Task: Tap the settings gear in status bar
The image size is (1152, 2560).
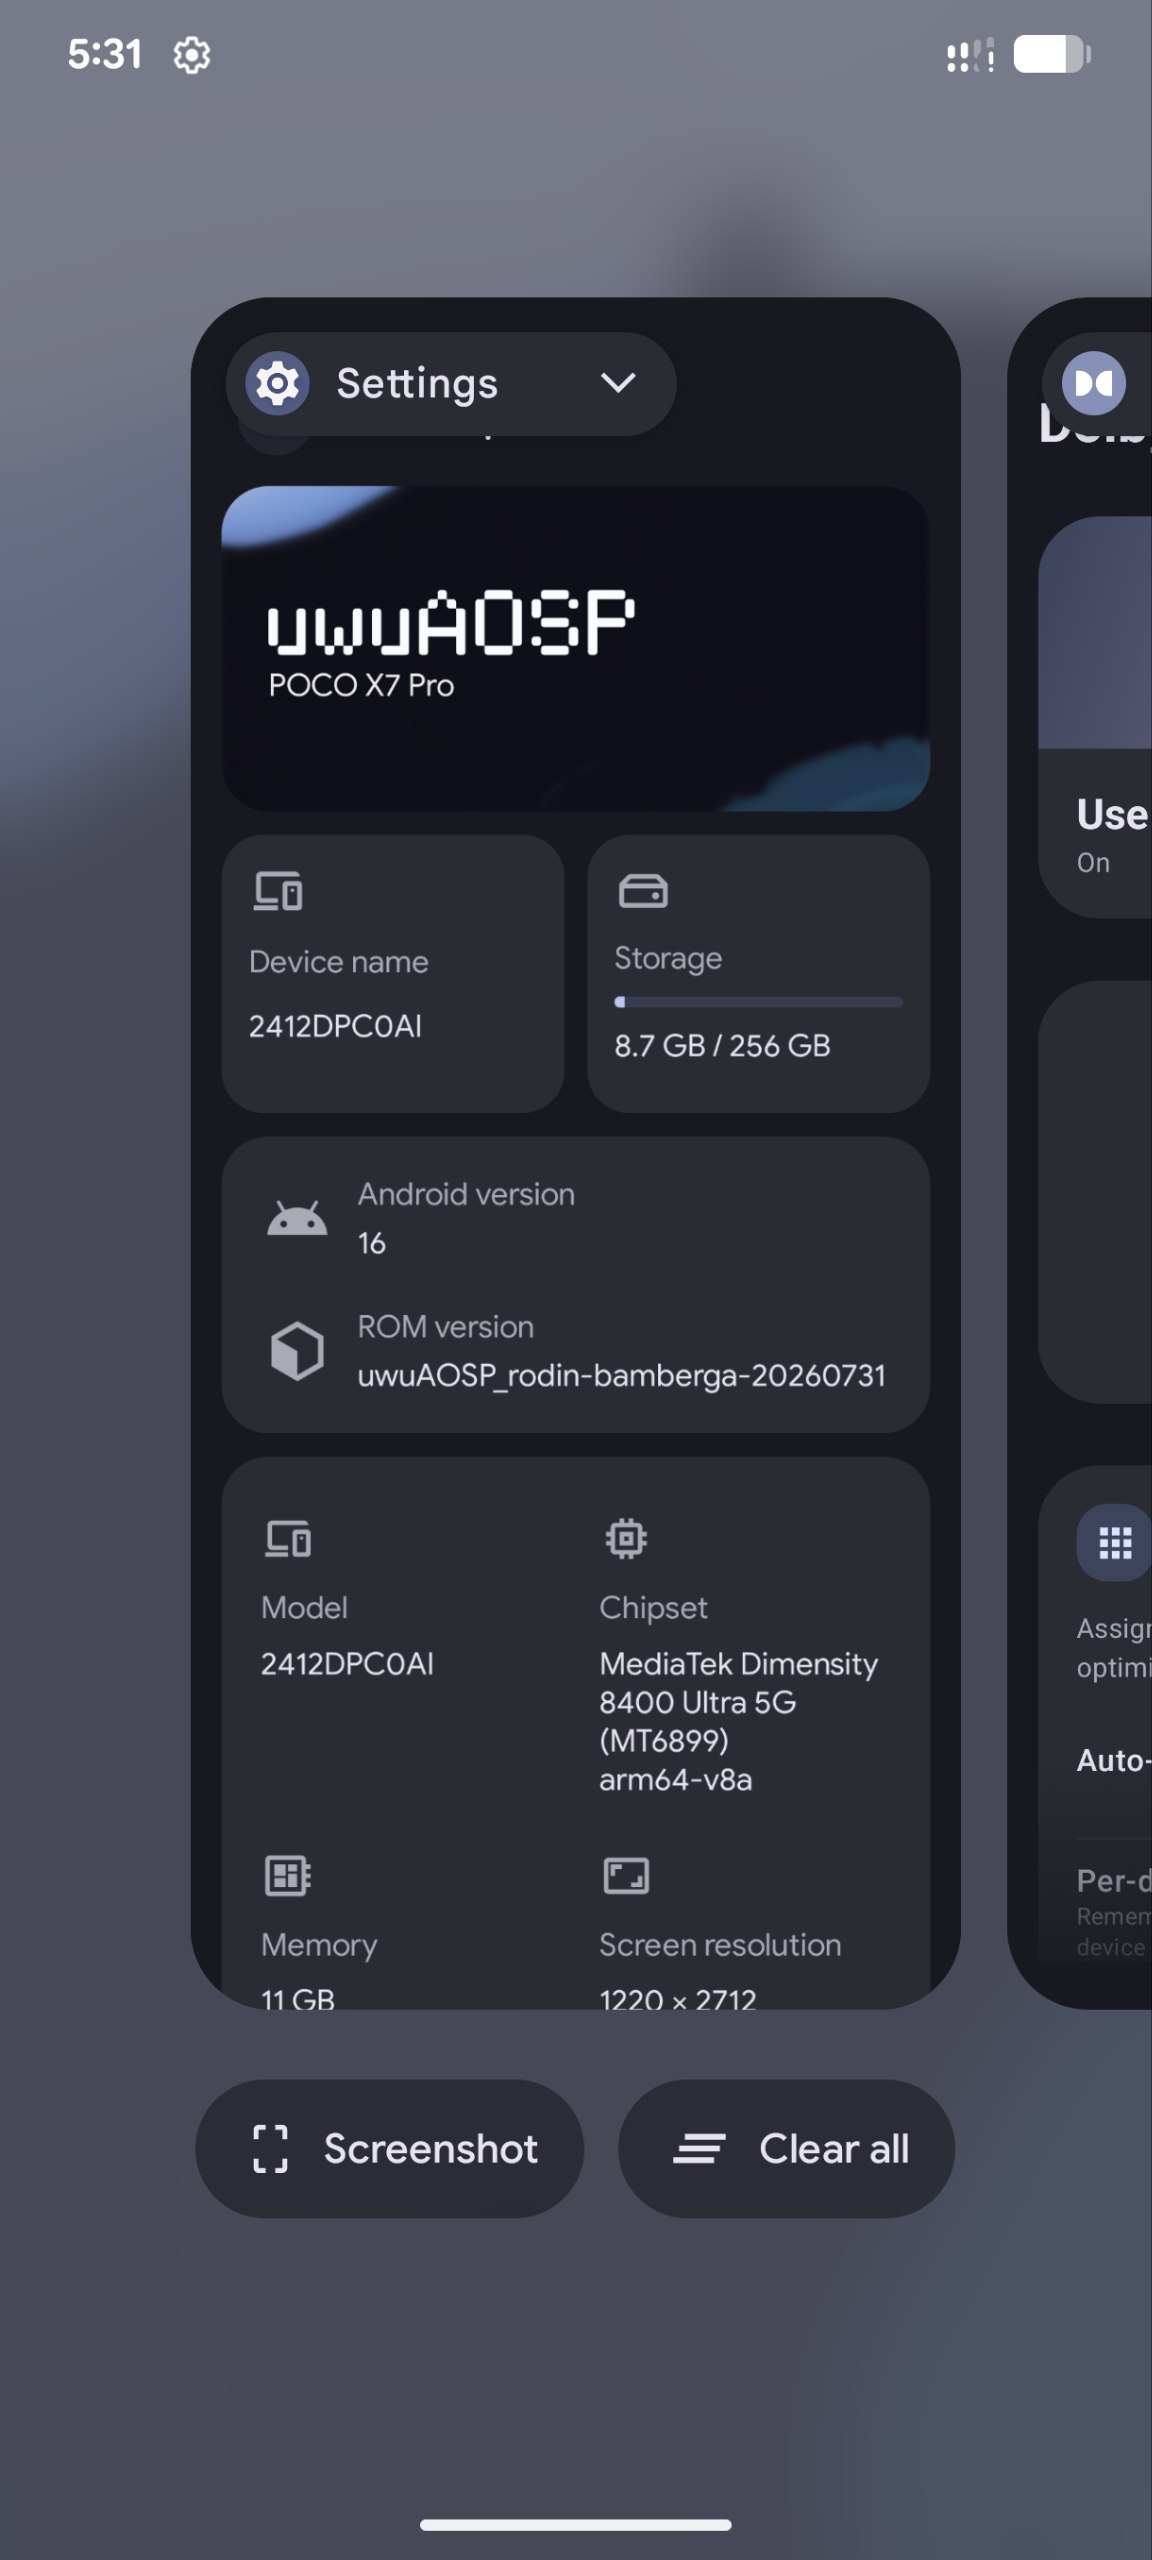Action: coord(192,55)
